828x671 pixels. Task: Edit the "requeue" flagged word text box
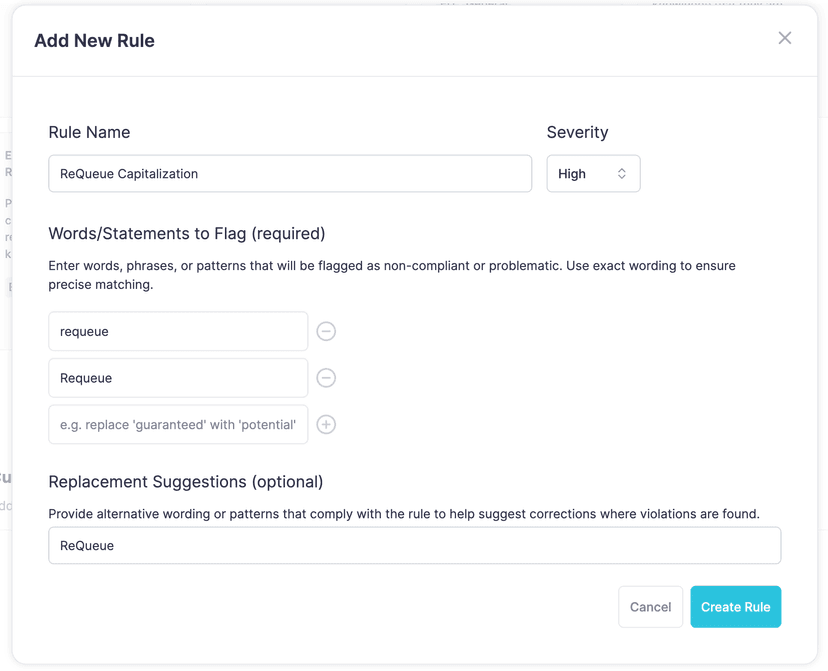tap(178, 331)
